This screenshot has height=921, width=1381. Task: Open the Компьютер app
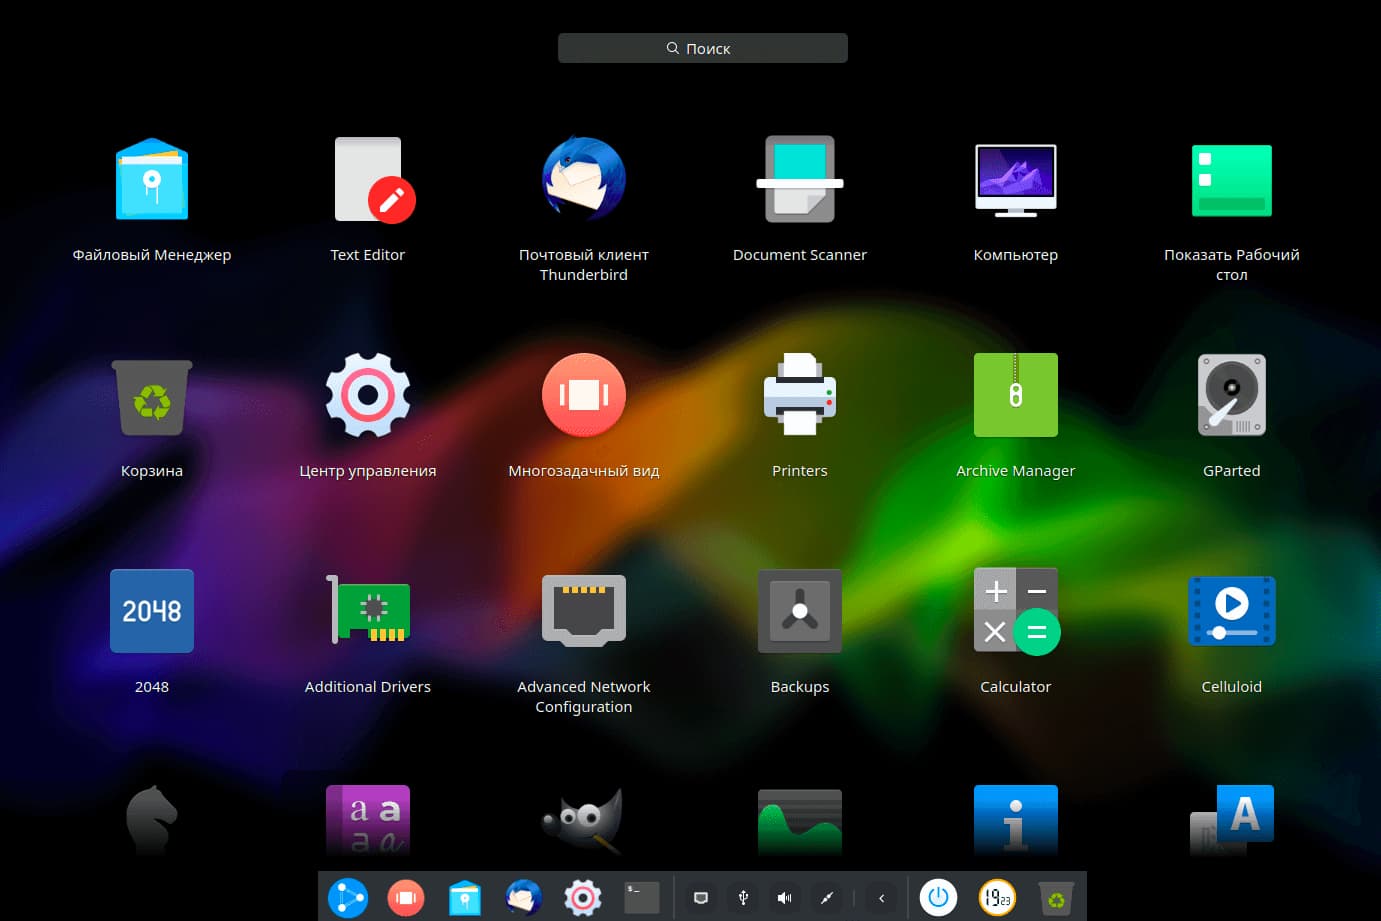tap(1016, 180)
